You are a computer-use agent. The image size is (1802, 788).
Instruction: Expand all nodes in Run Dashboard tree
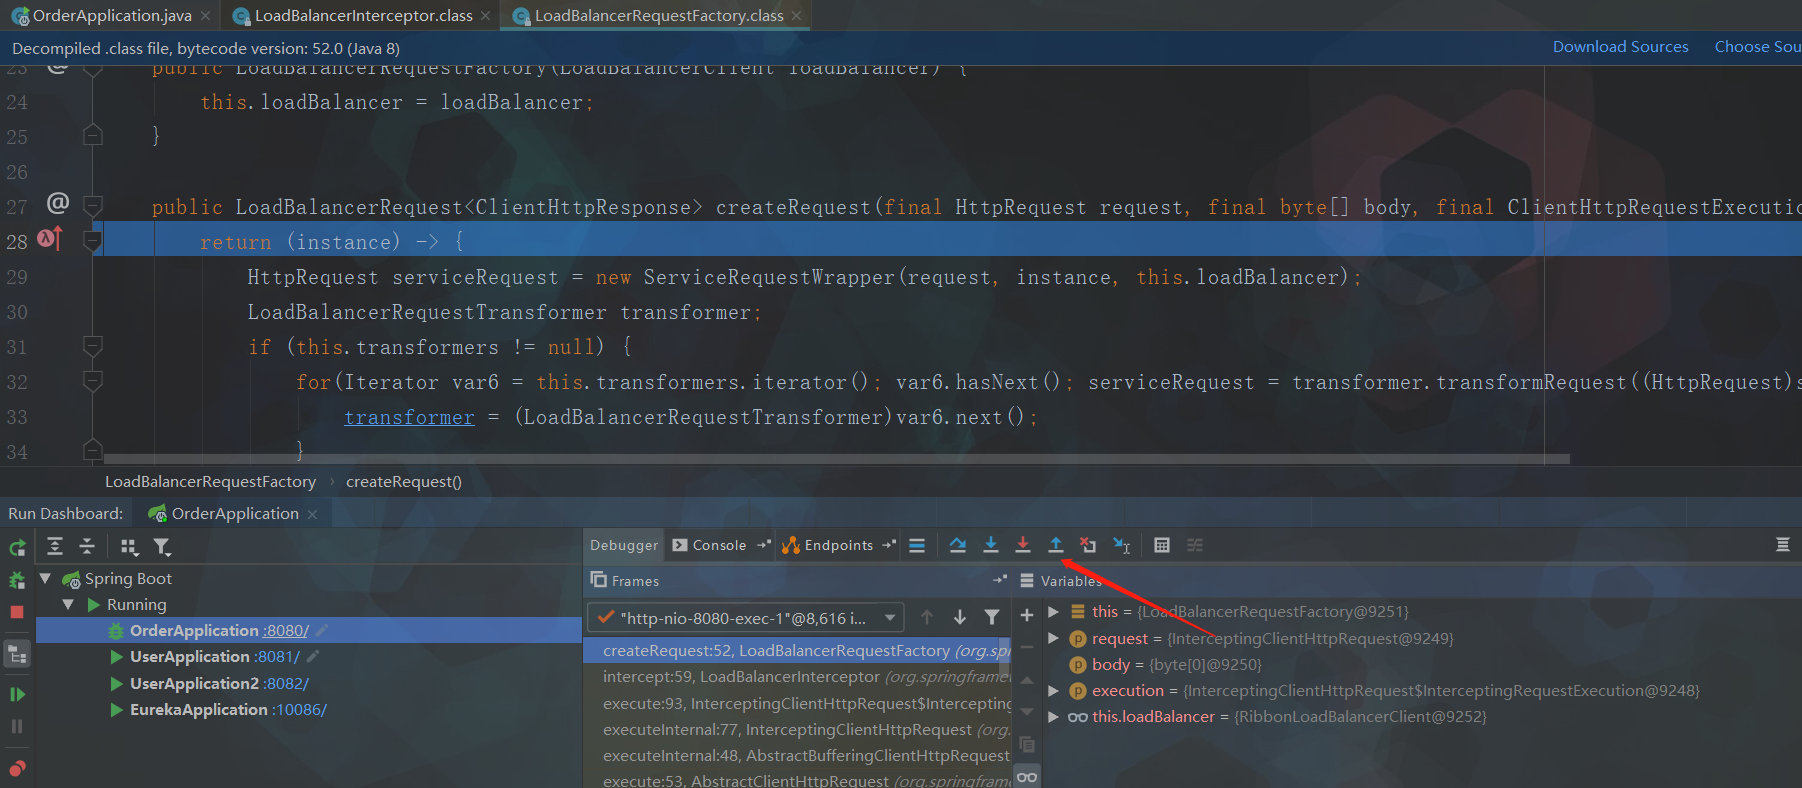(55, 546)
